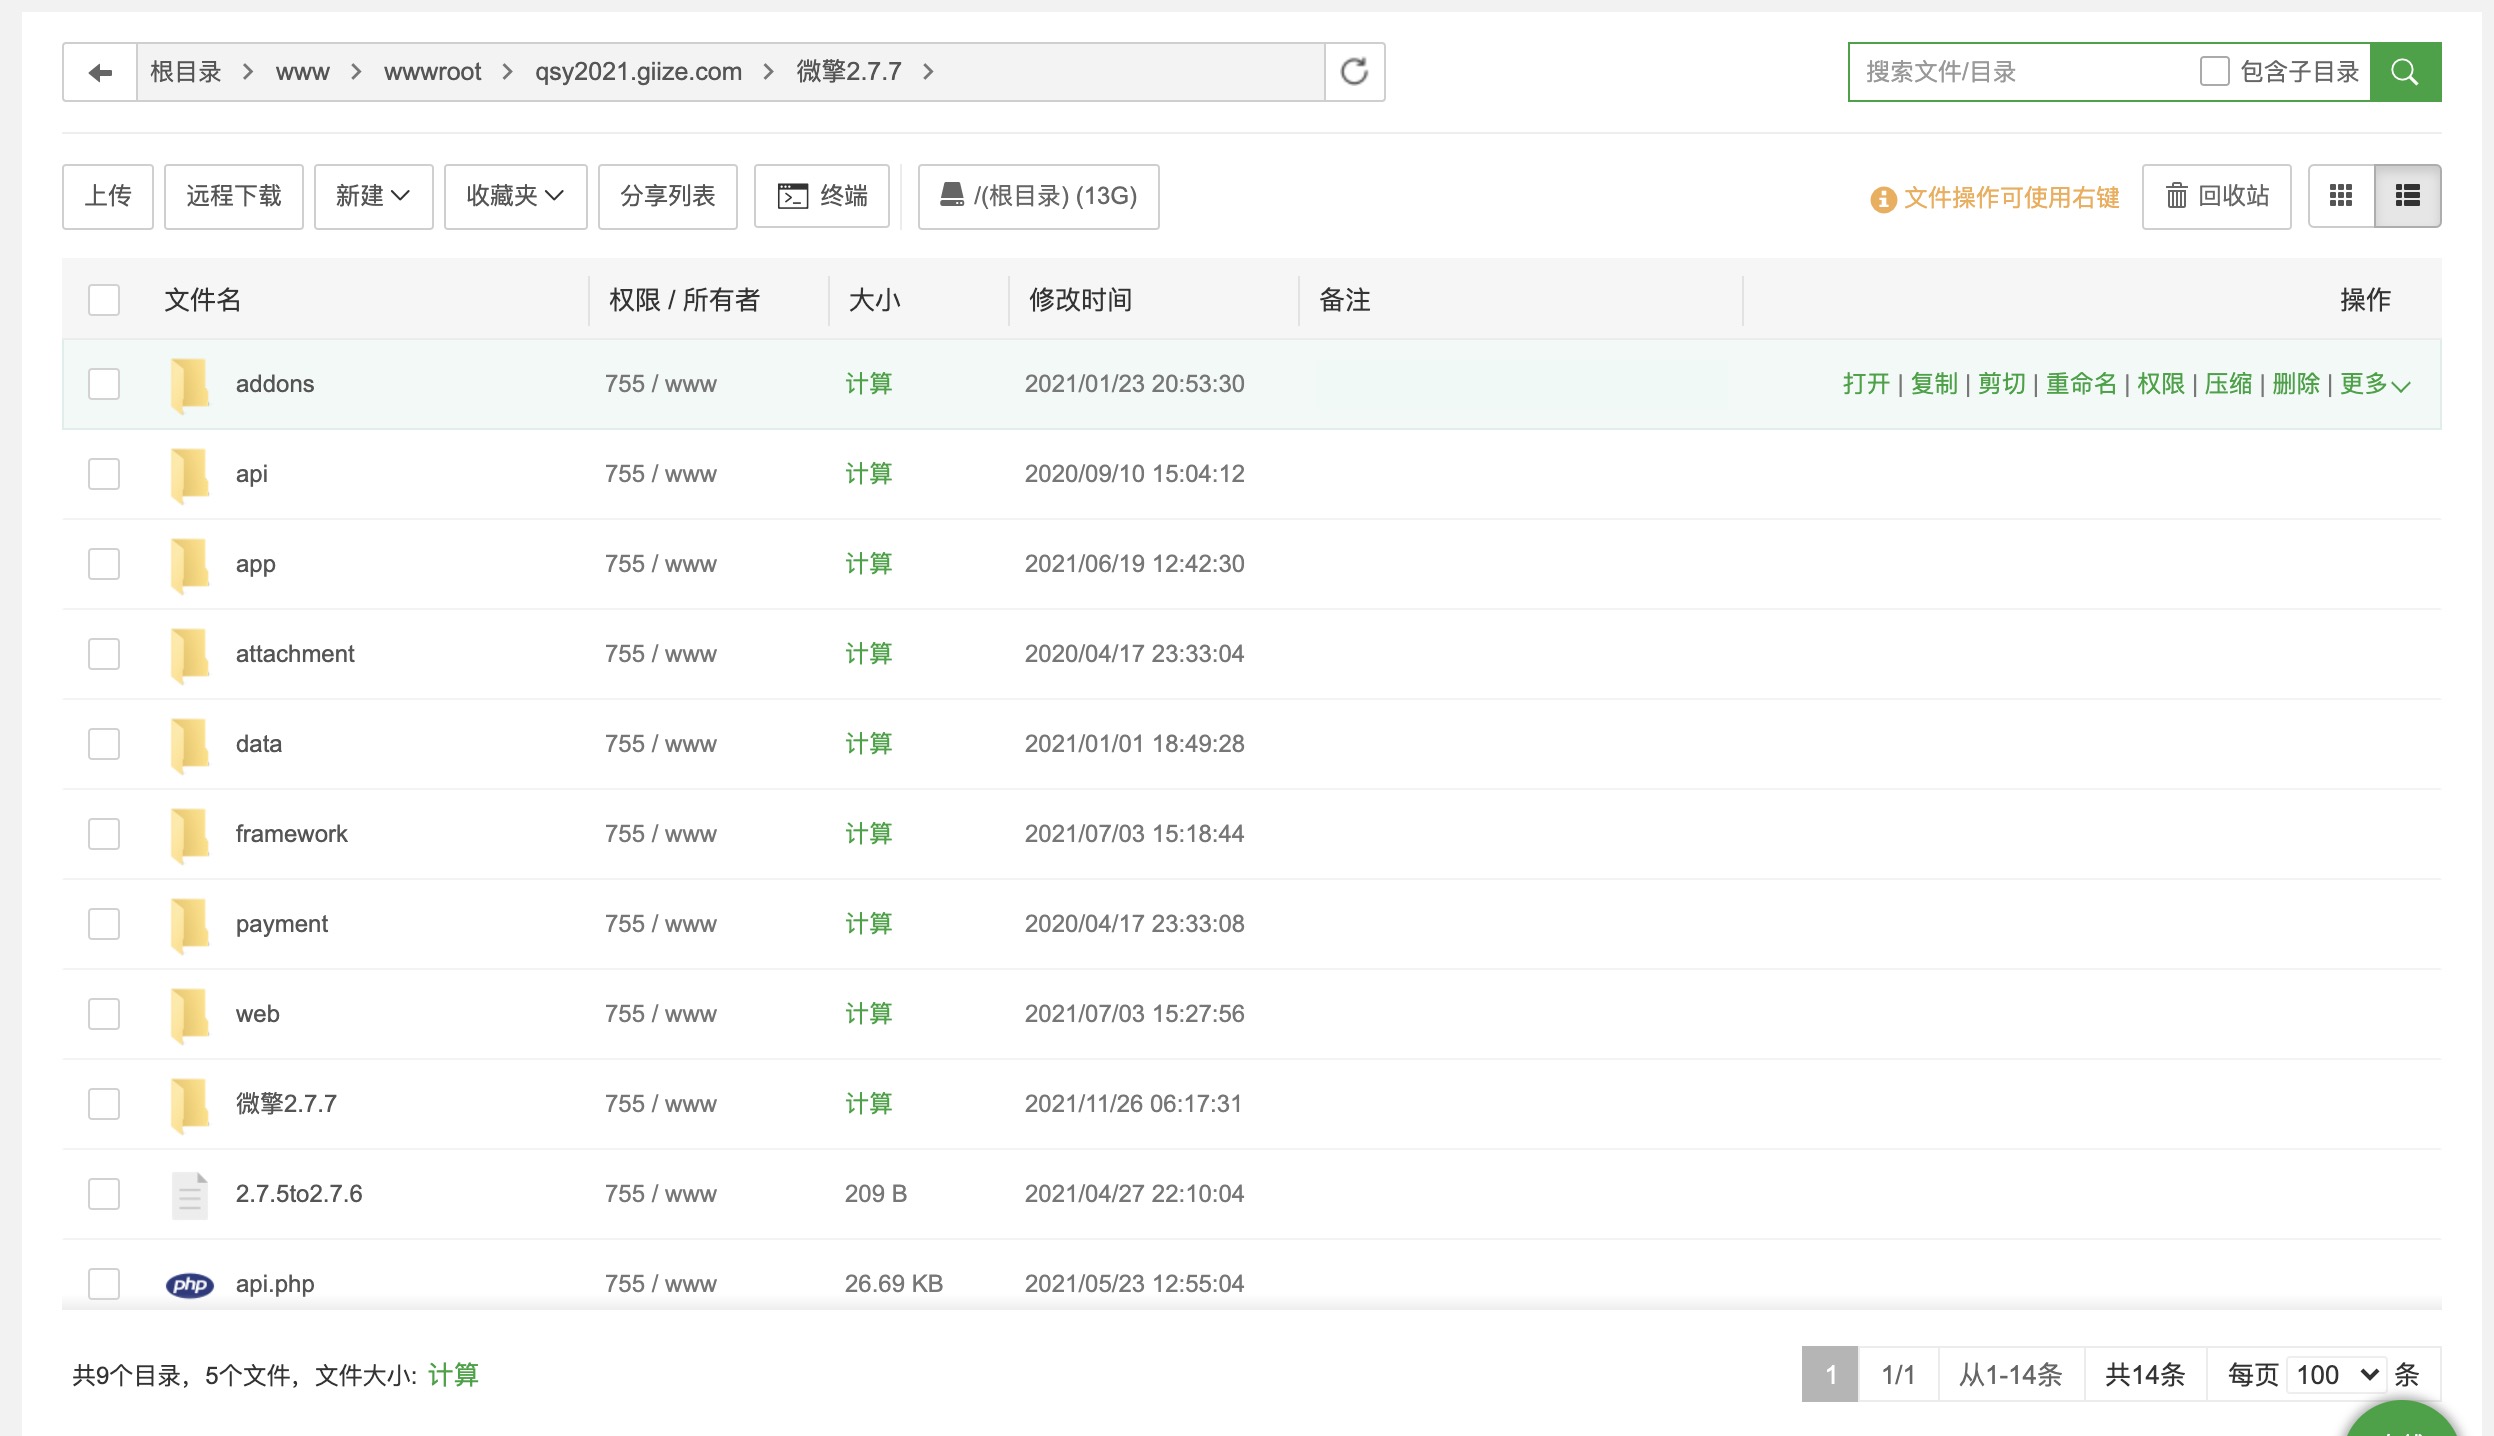
Task: Refresh the current directory listing
Action: click(x=1354, y=72)
